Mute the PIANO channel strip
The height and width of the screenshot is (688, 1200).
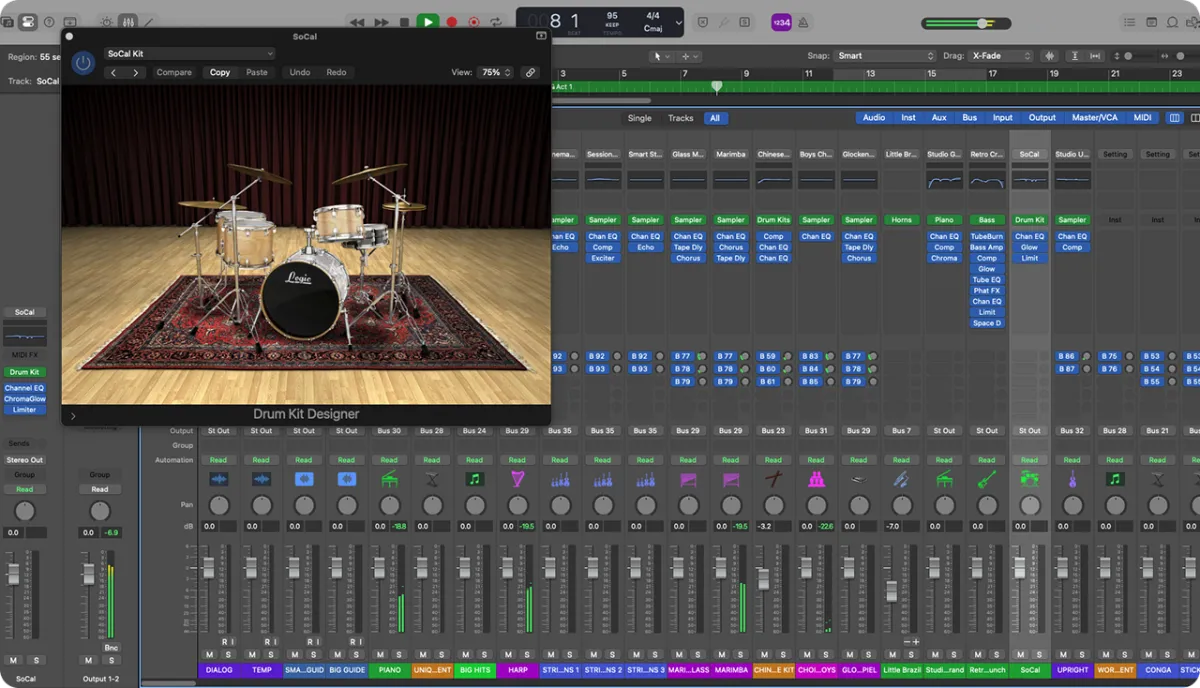click(x=381, y=655)
